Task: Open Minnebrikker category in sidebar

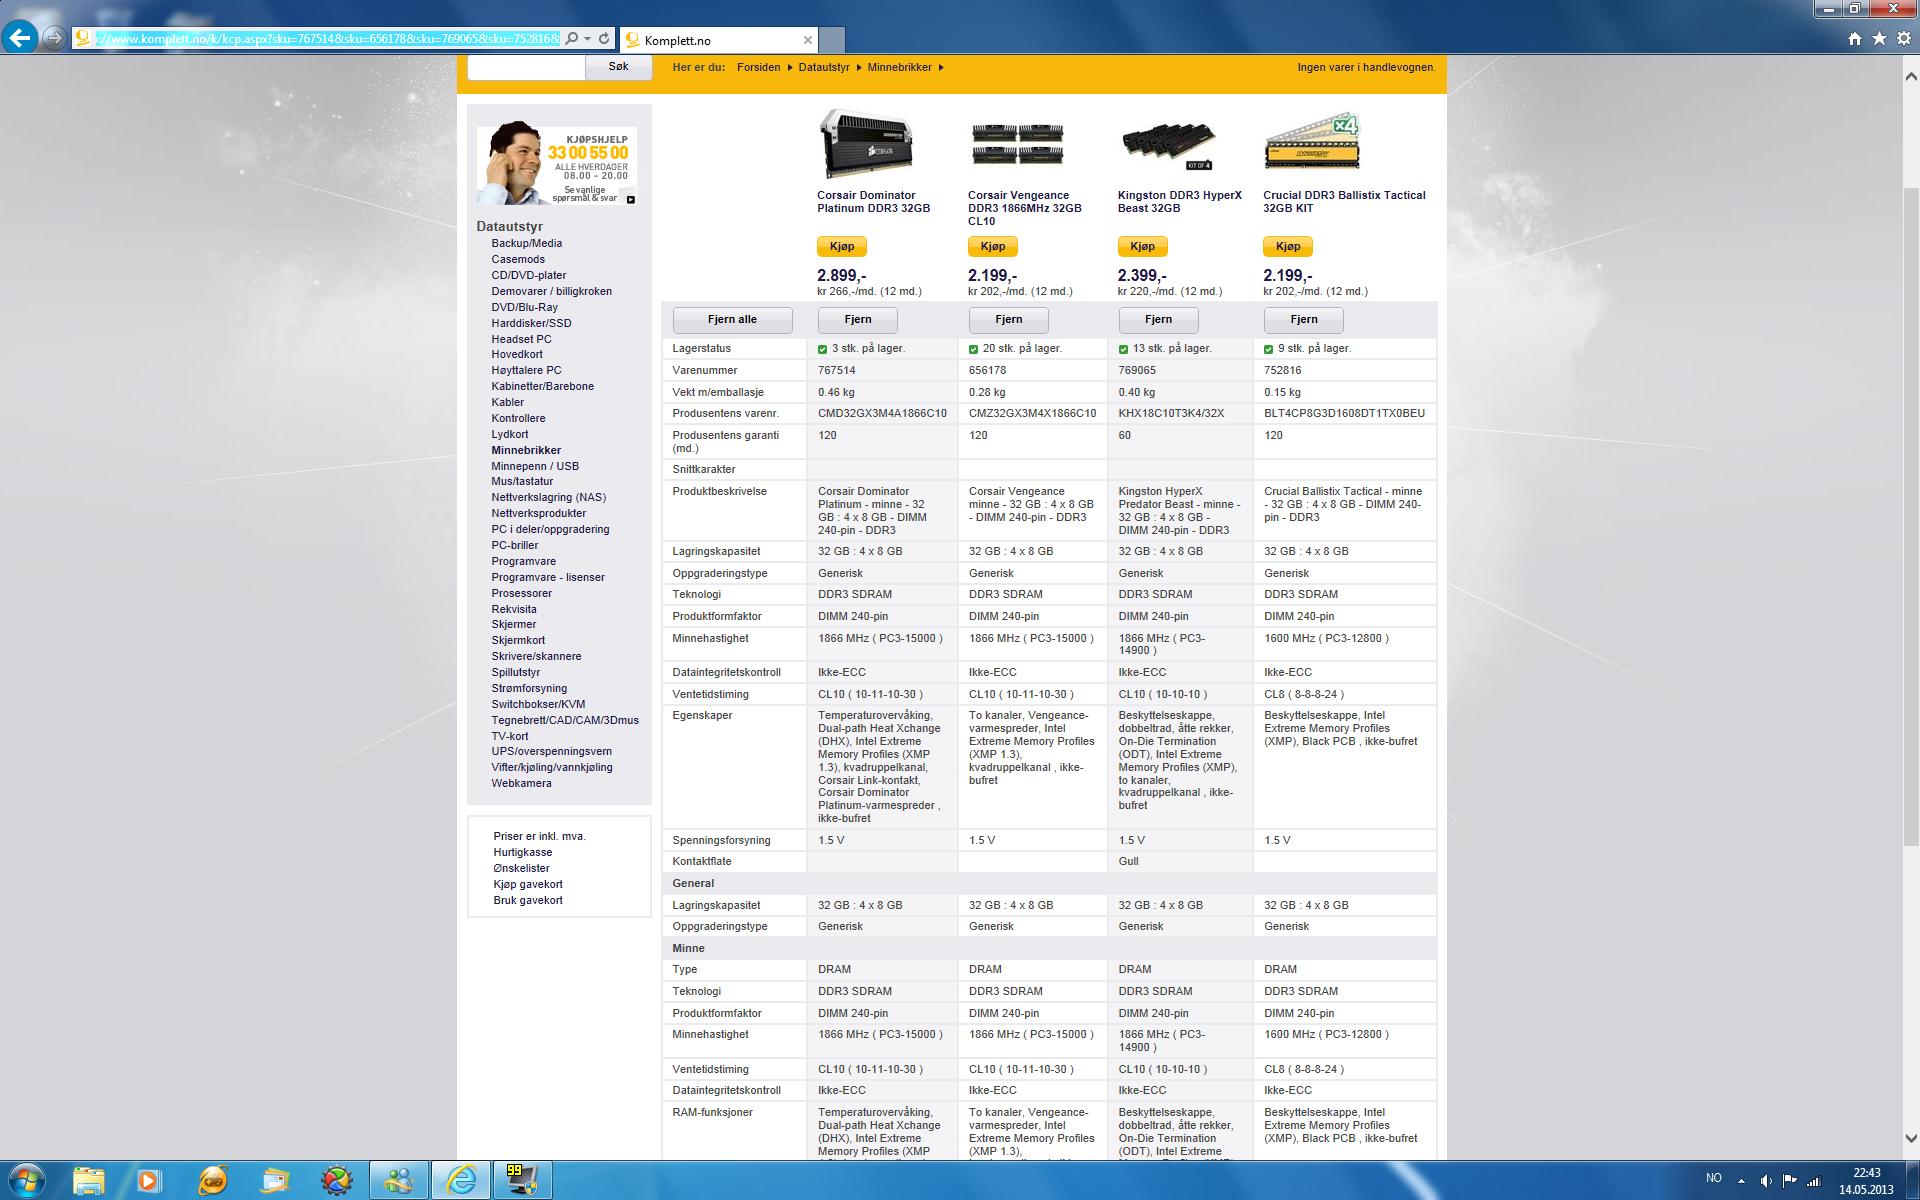Action: tap(526, 450)
